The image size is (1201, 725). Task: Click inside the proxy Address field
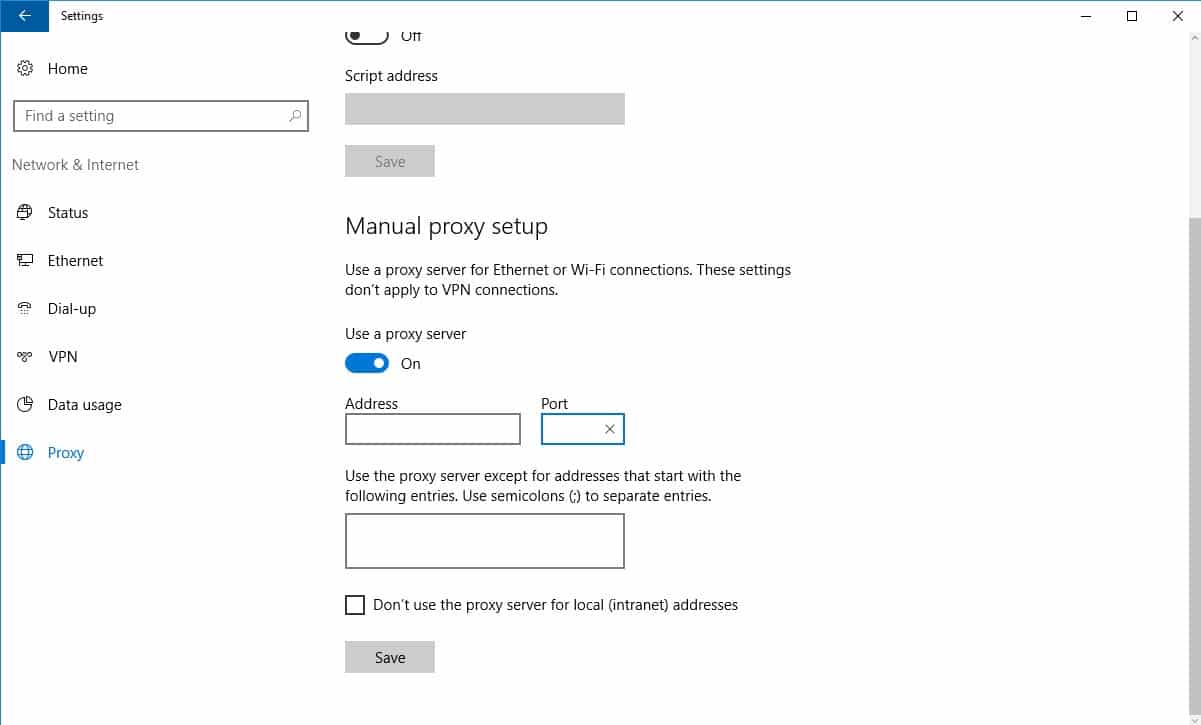coord(432,428)
